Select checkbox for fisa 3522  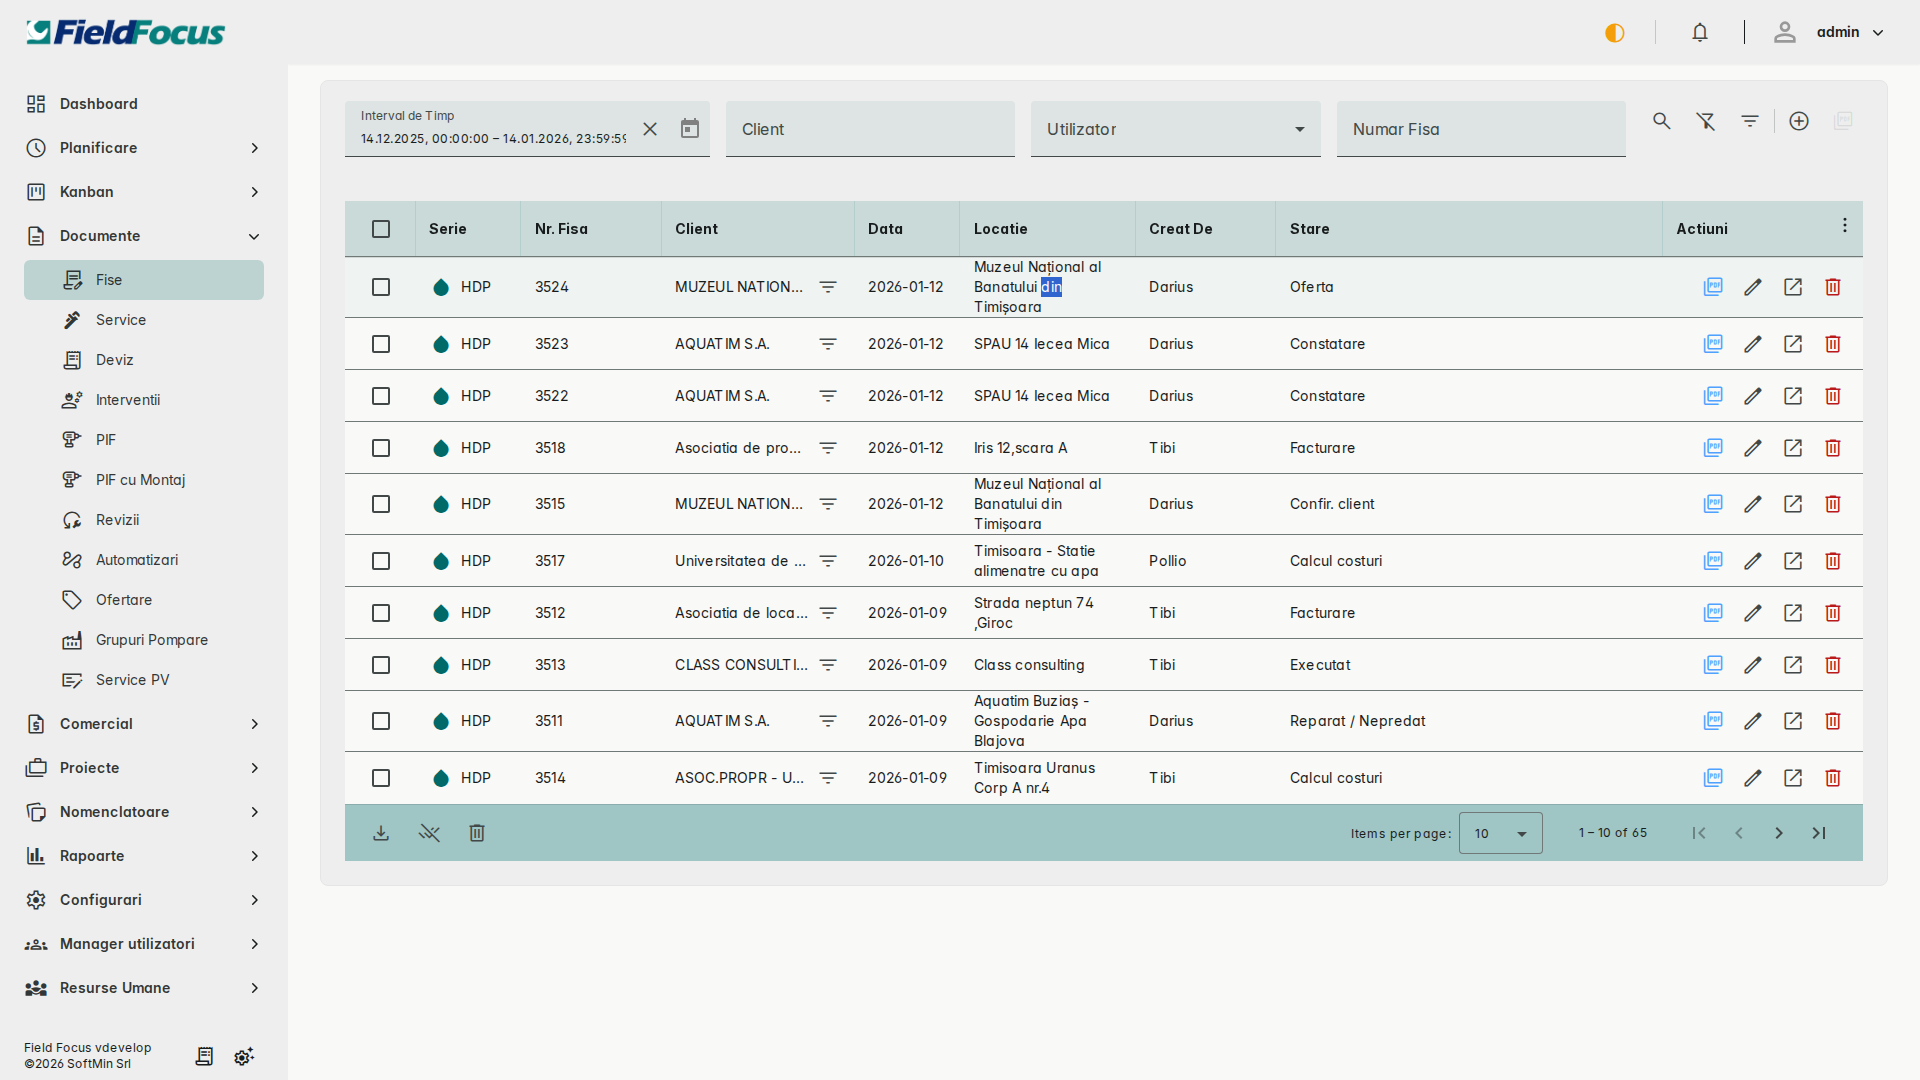tap(381, 396)
